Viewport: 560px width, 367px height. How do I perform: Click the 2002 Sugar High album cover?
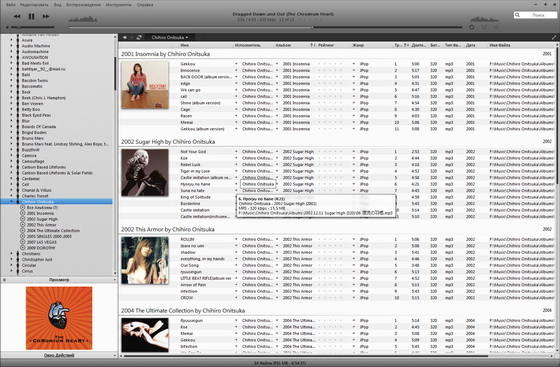pos(145,173)
